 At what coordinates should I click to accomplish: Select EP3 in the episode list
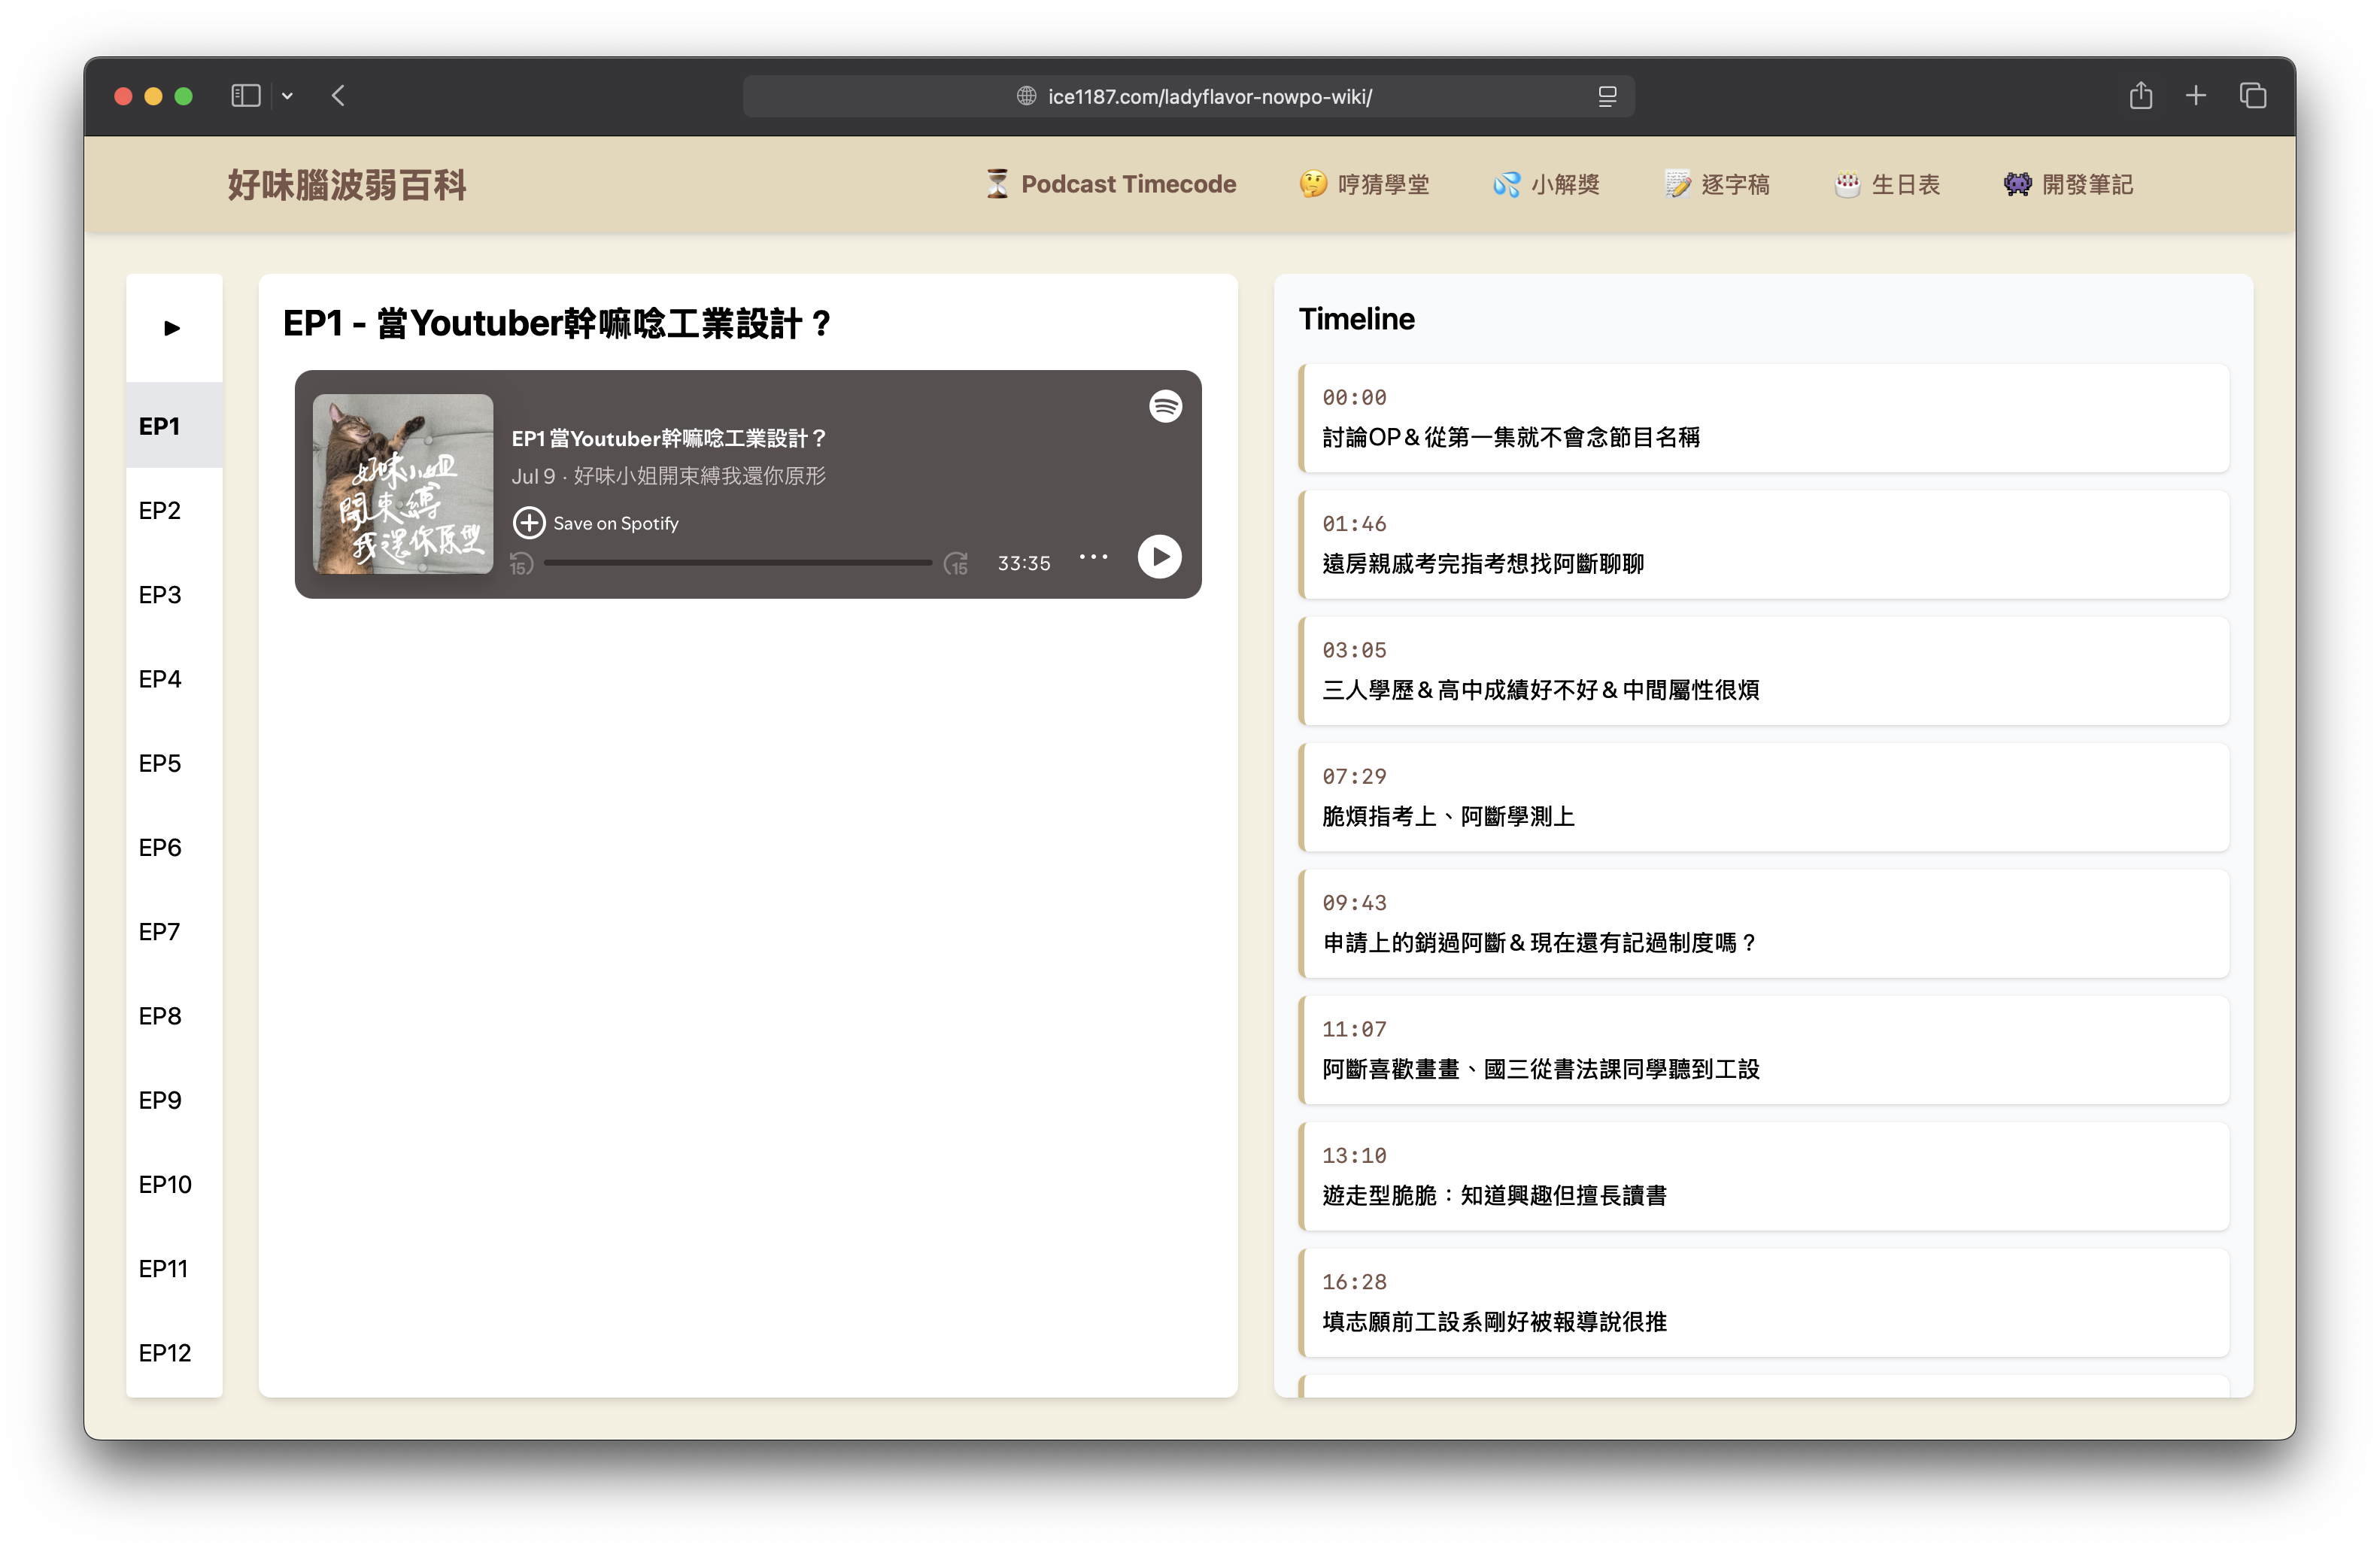point(174,594)
